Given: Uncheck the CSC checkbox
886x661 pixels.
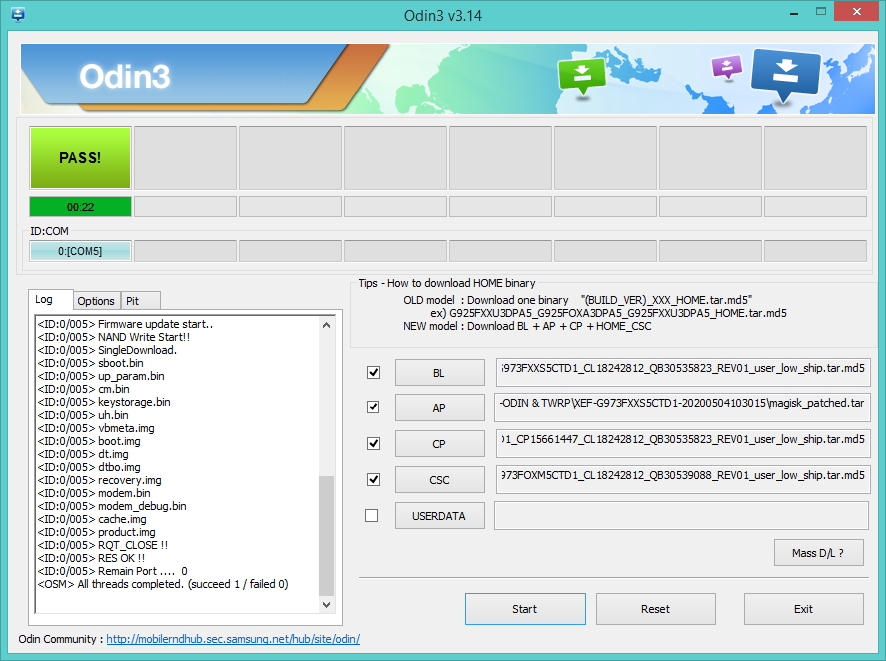Looking at the screenshot, I should point(373,480).
